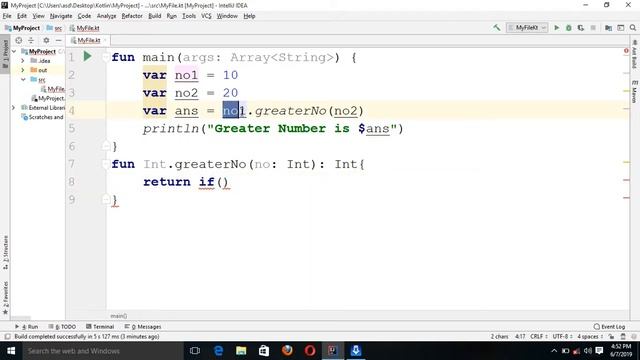640x360 pixels.
Task: Click the Windows search box
Action: click(x=103, y=351)
